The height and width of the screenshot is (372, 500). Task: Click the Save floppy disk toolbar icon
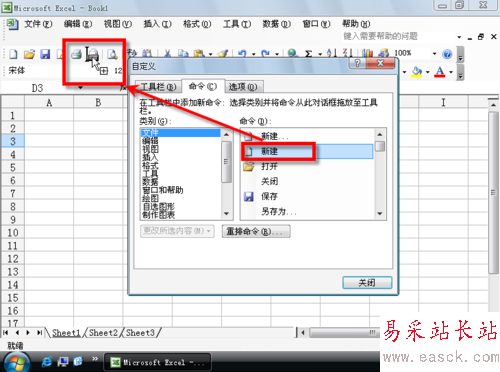[45, 54]
